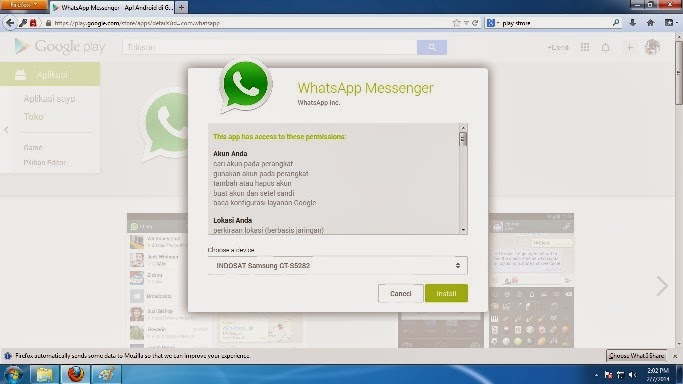
Task: Open the device selection dropdown INDOSAT Samsung
Action: point(338,265)
